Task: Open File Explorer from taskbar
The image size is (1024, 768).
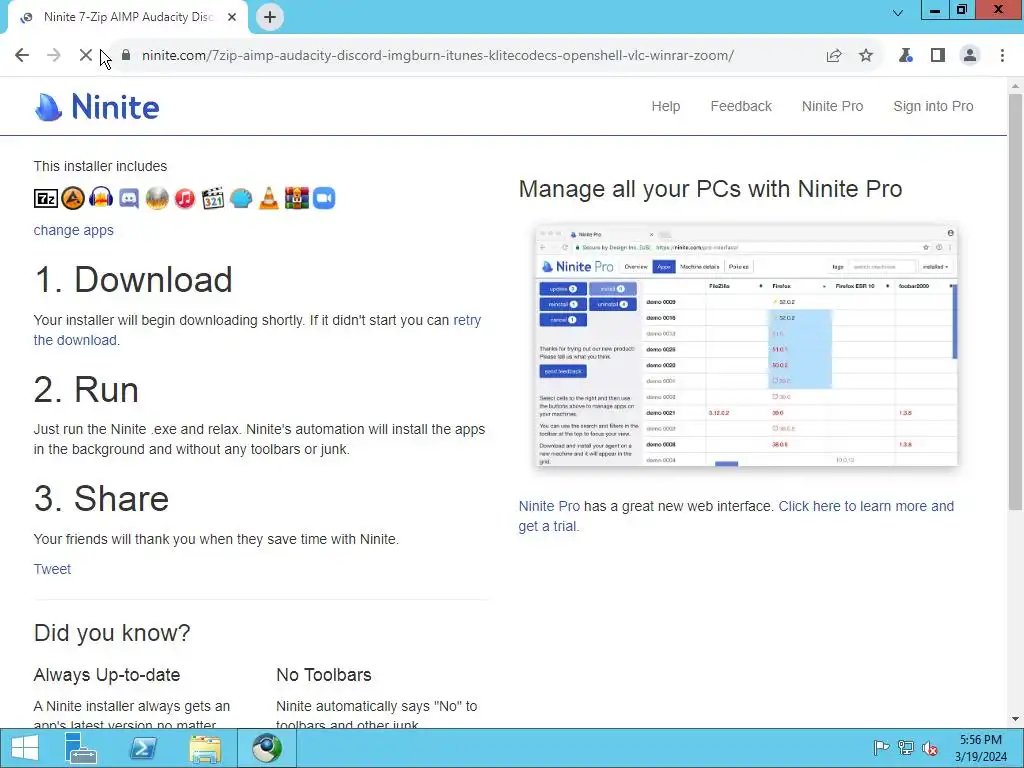Action: [205, 748]
